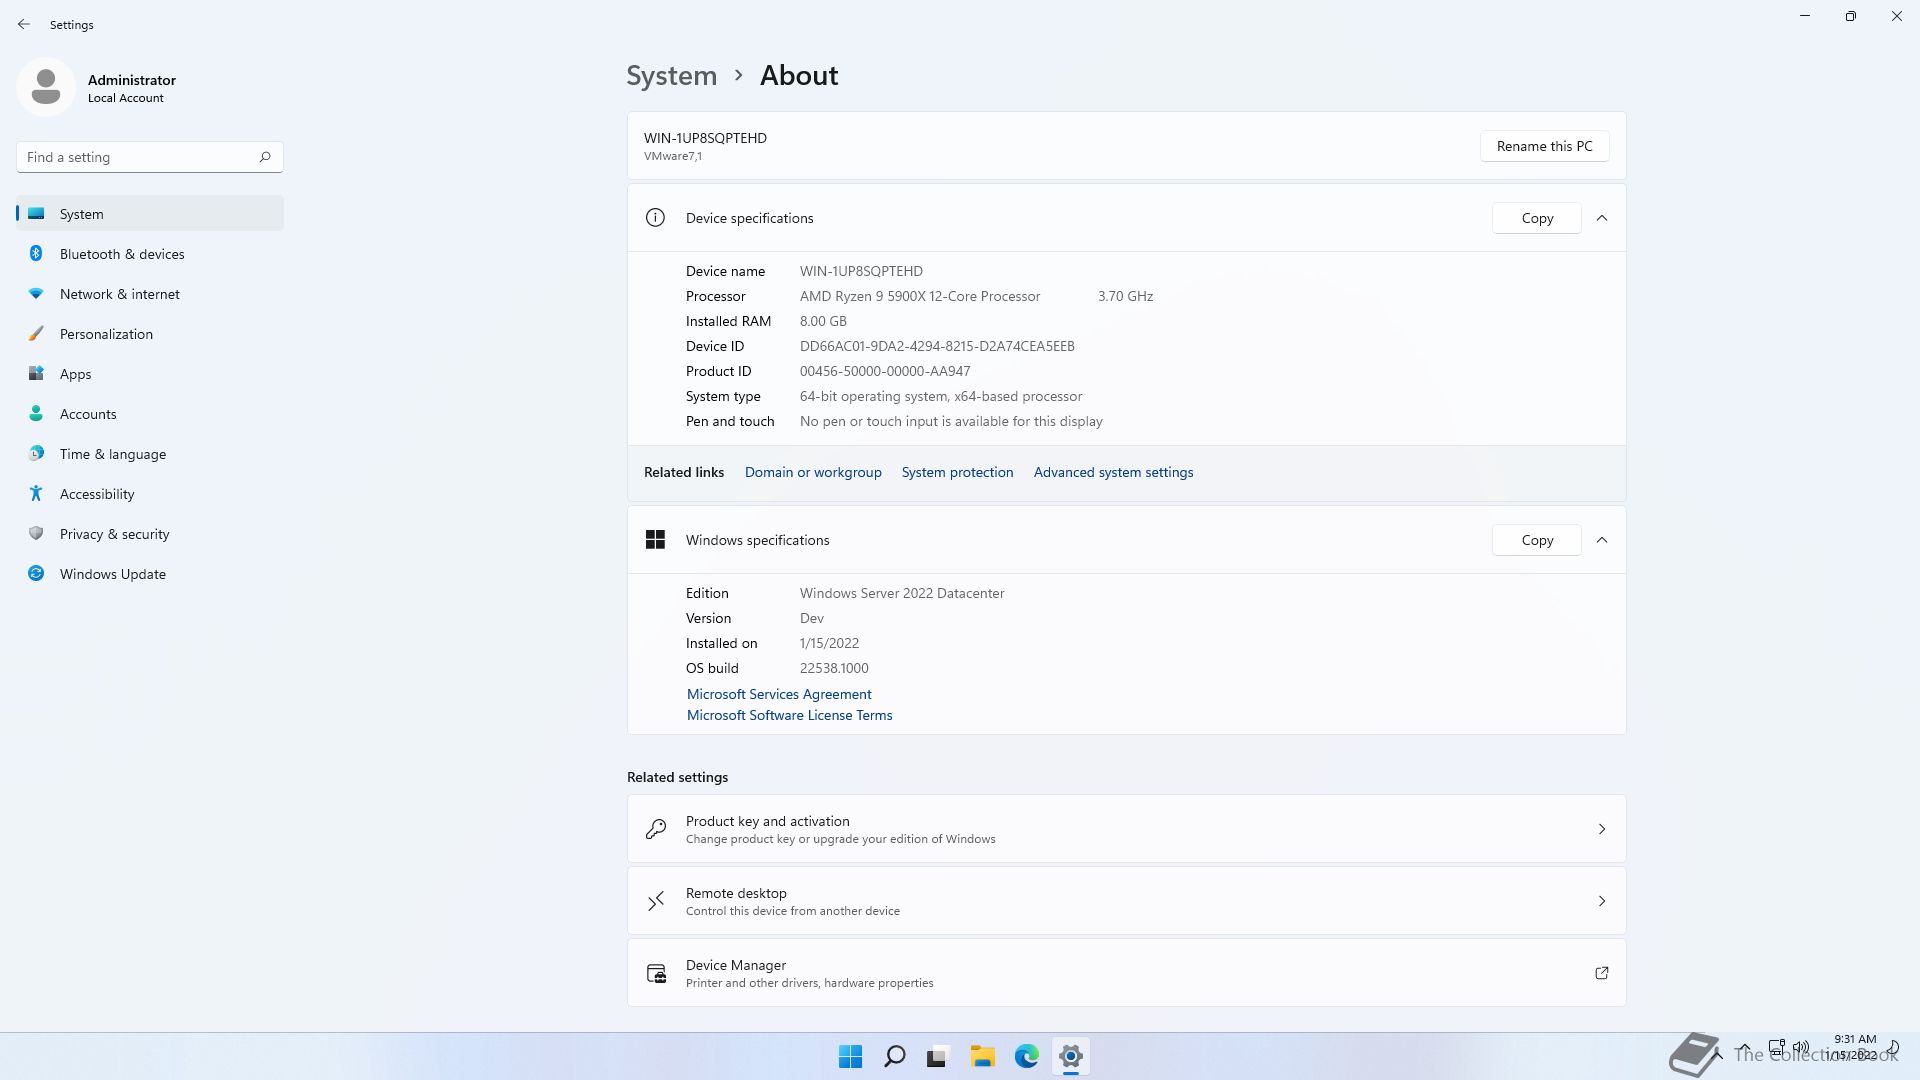The width and height of the screenshot is (1920, 1080).
Task: Open the Remote desktop settings
Action: pos(1126,901)
